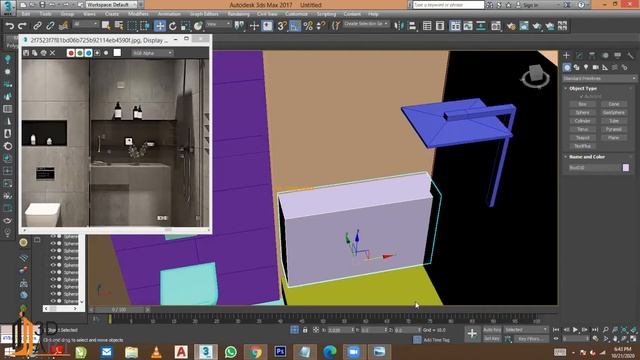Create a Box primitive
640x360 pixels.
(582, 104)
